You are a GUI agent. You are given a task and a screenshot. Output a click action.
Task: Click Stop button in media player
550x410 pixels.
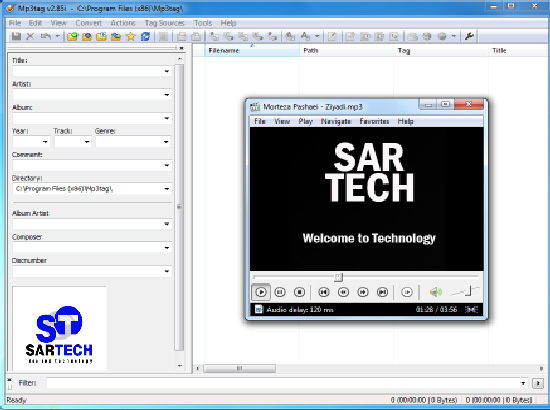click(x=299, y=292)
